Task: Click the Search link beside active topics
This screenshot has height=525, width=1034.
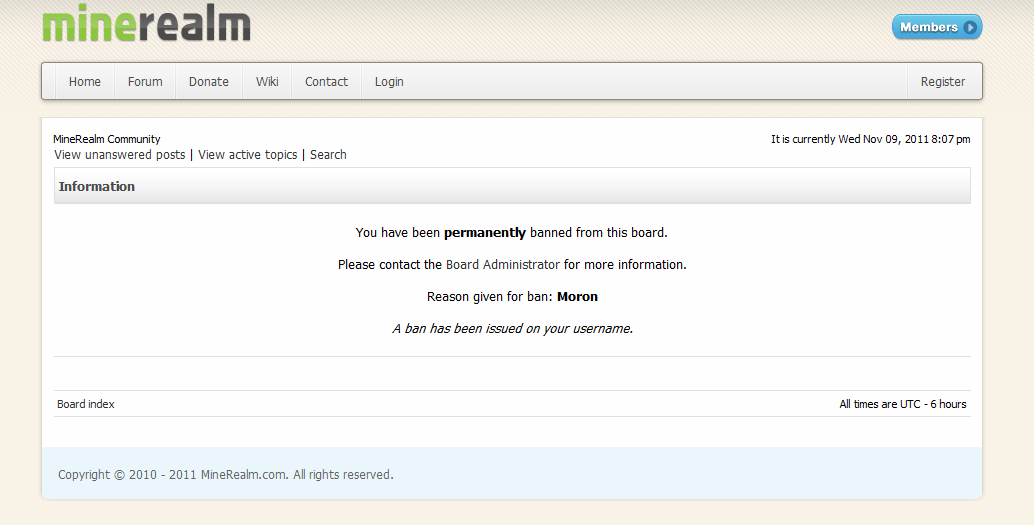Action: (328, 155)
